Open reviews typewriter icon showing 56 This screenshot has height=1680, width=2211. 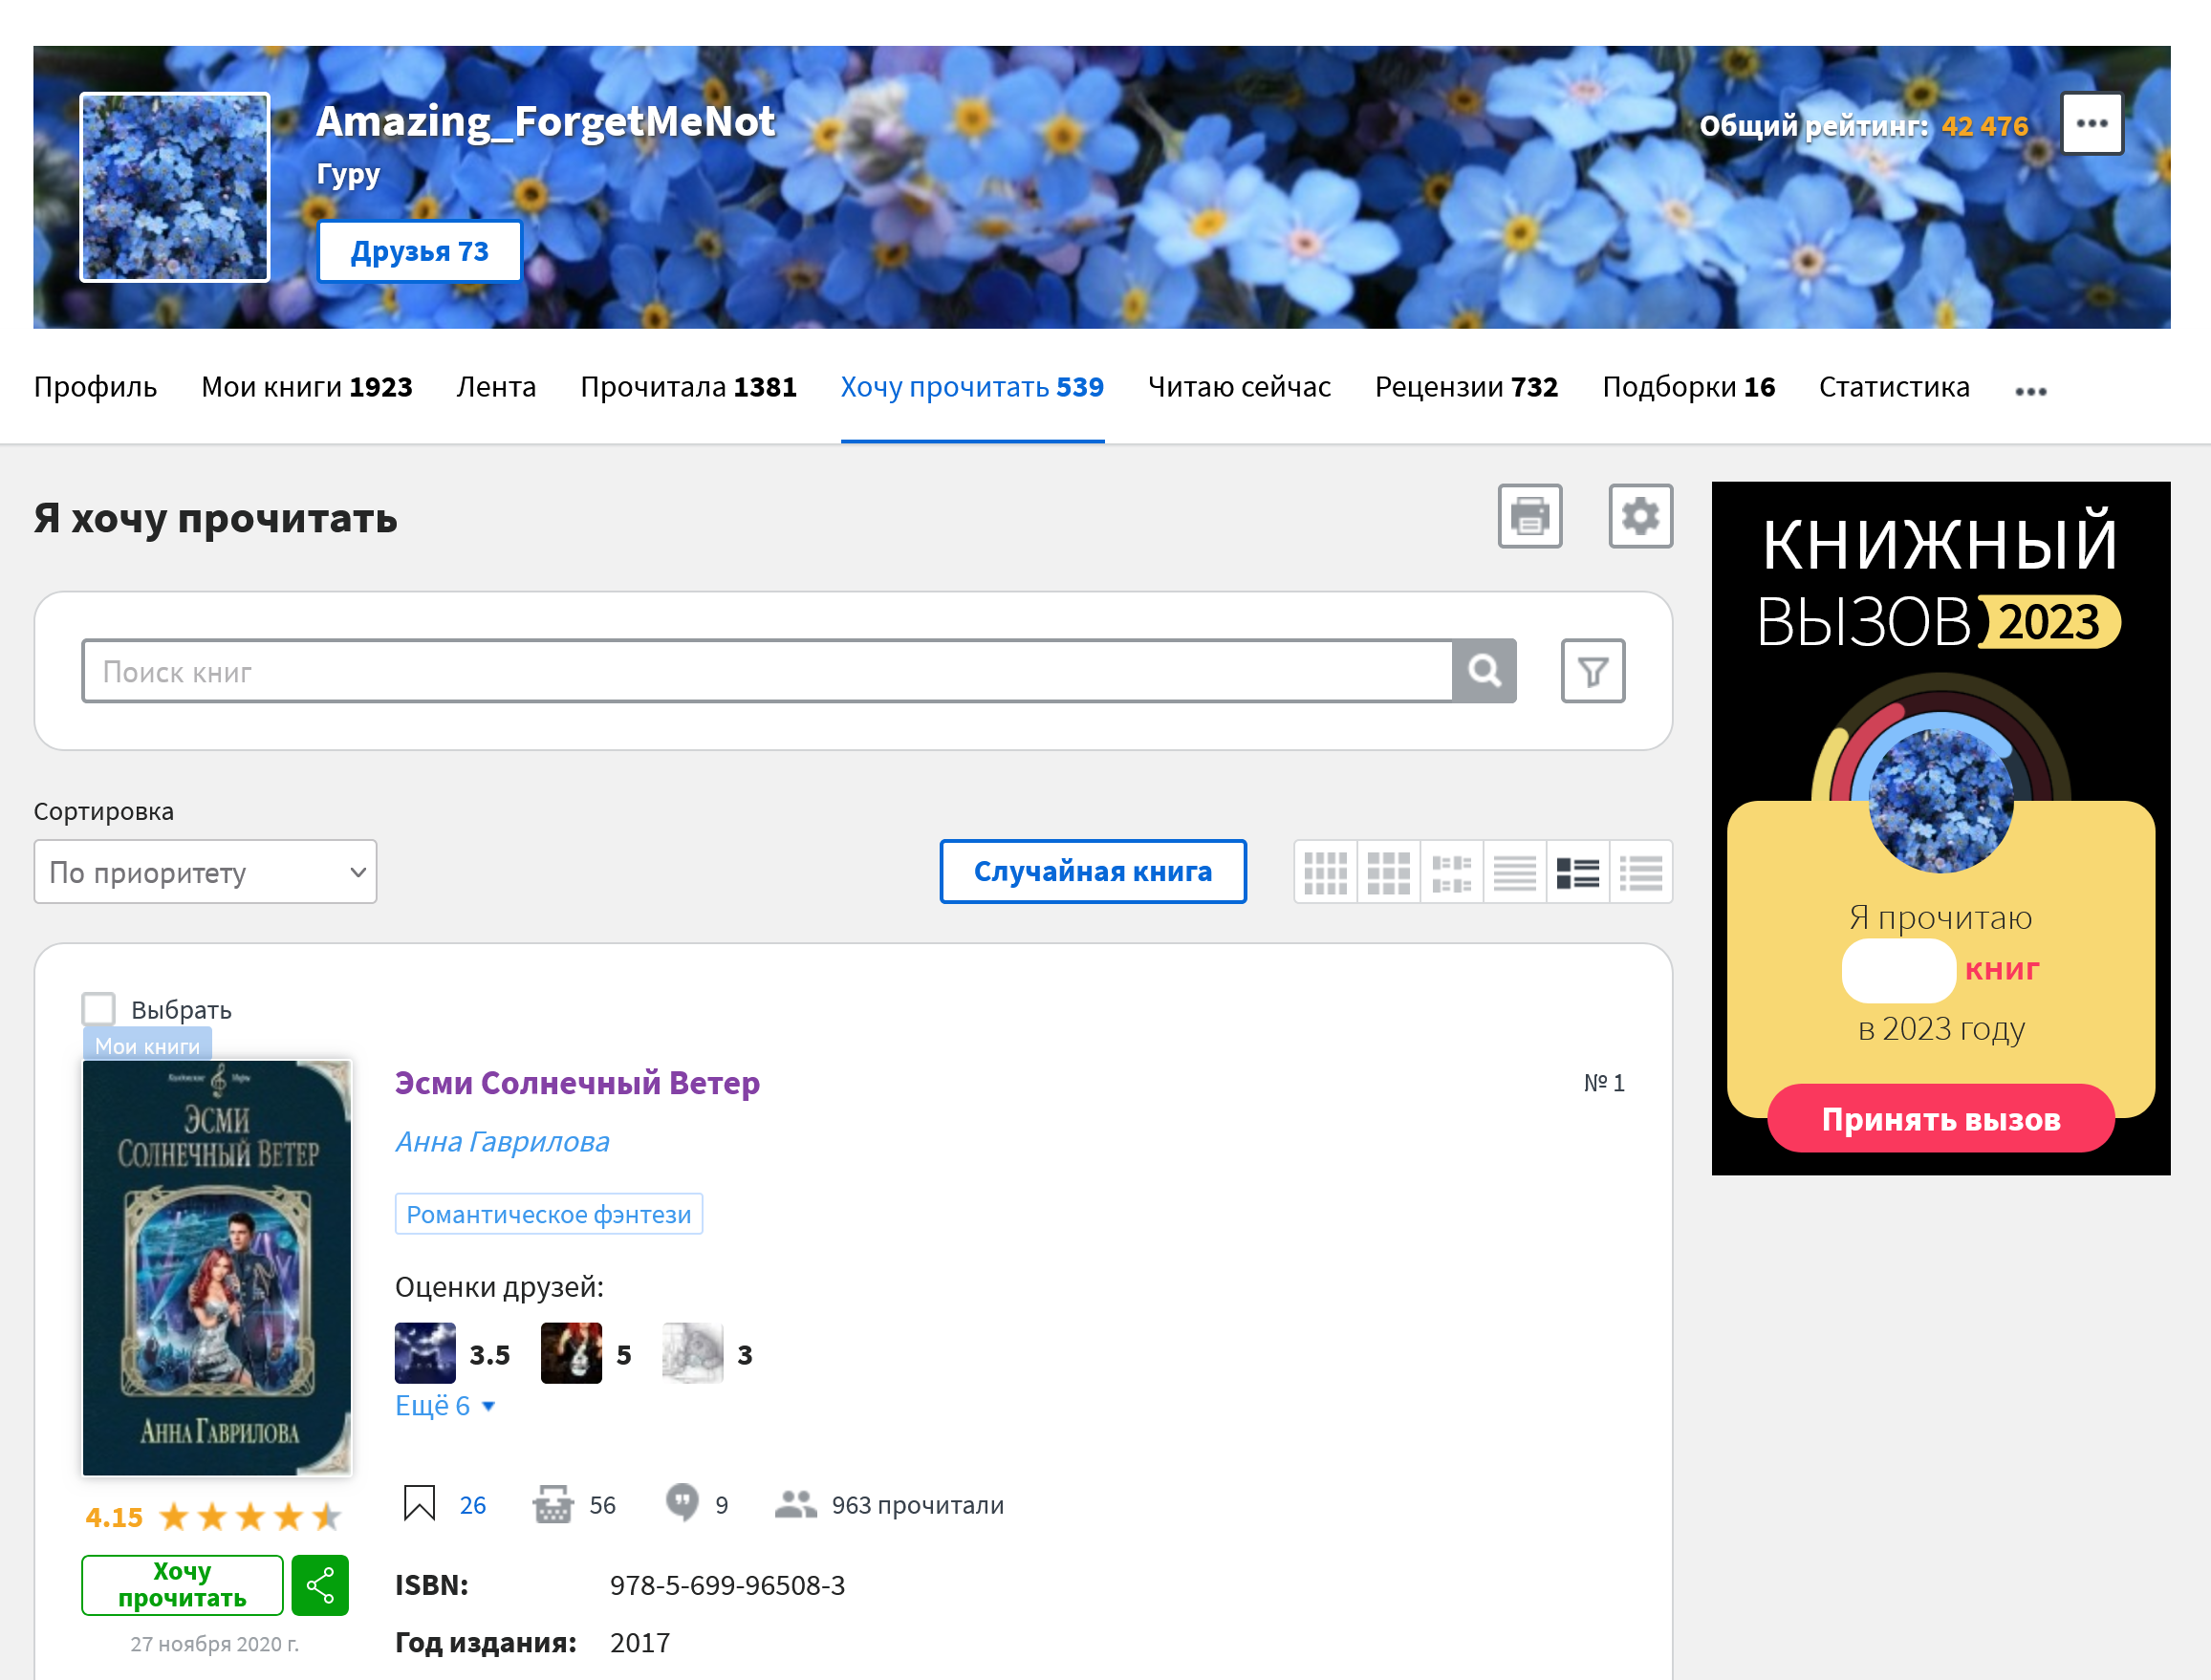(552, 1503)
